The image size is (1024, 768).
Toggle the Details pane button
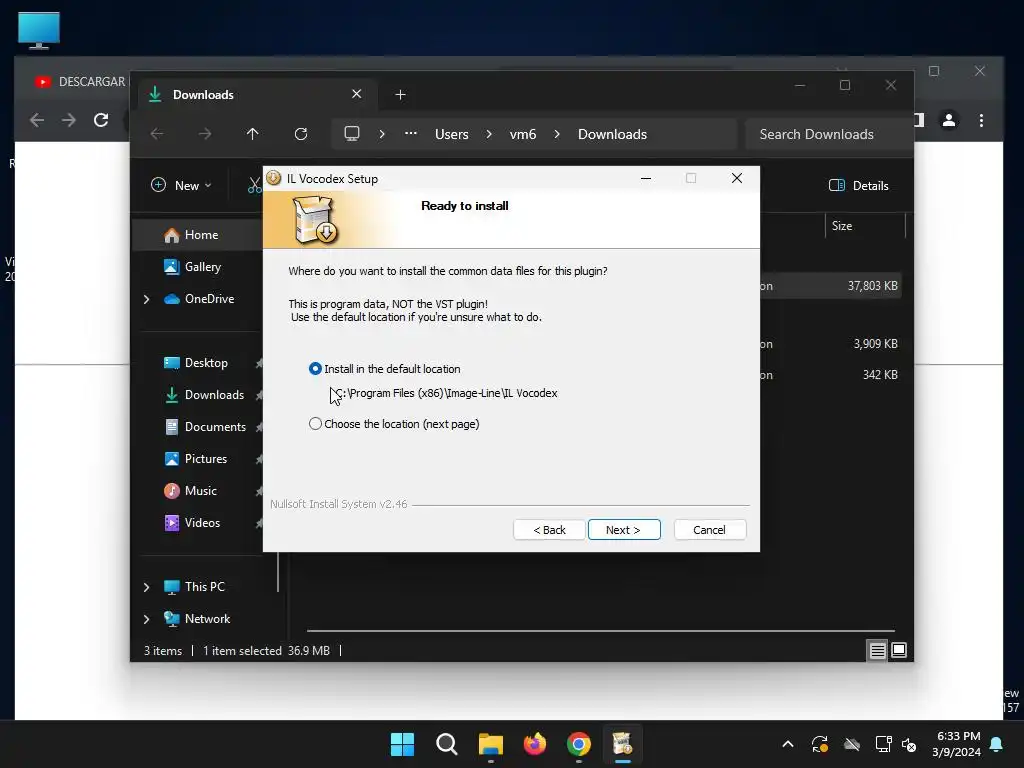coord(859,185)
